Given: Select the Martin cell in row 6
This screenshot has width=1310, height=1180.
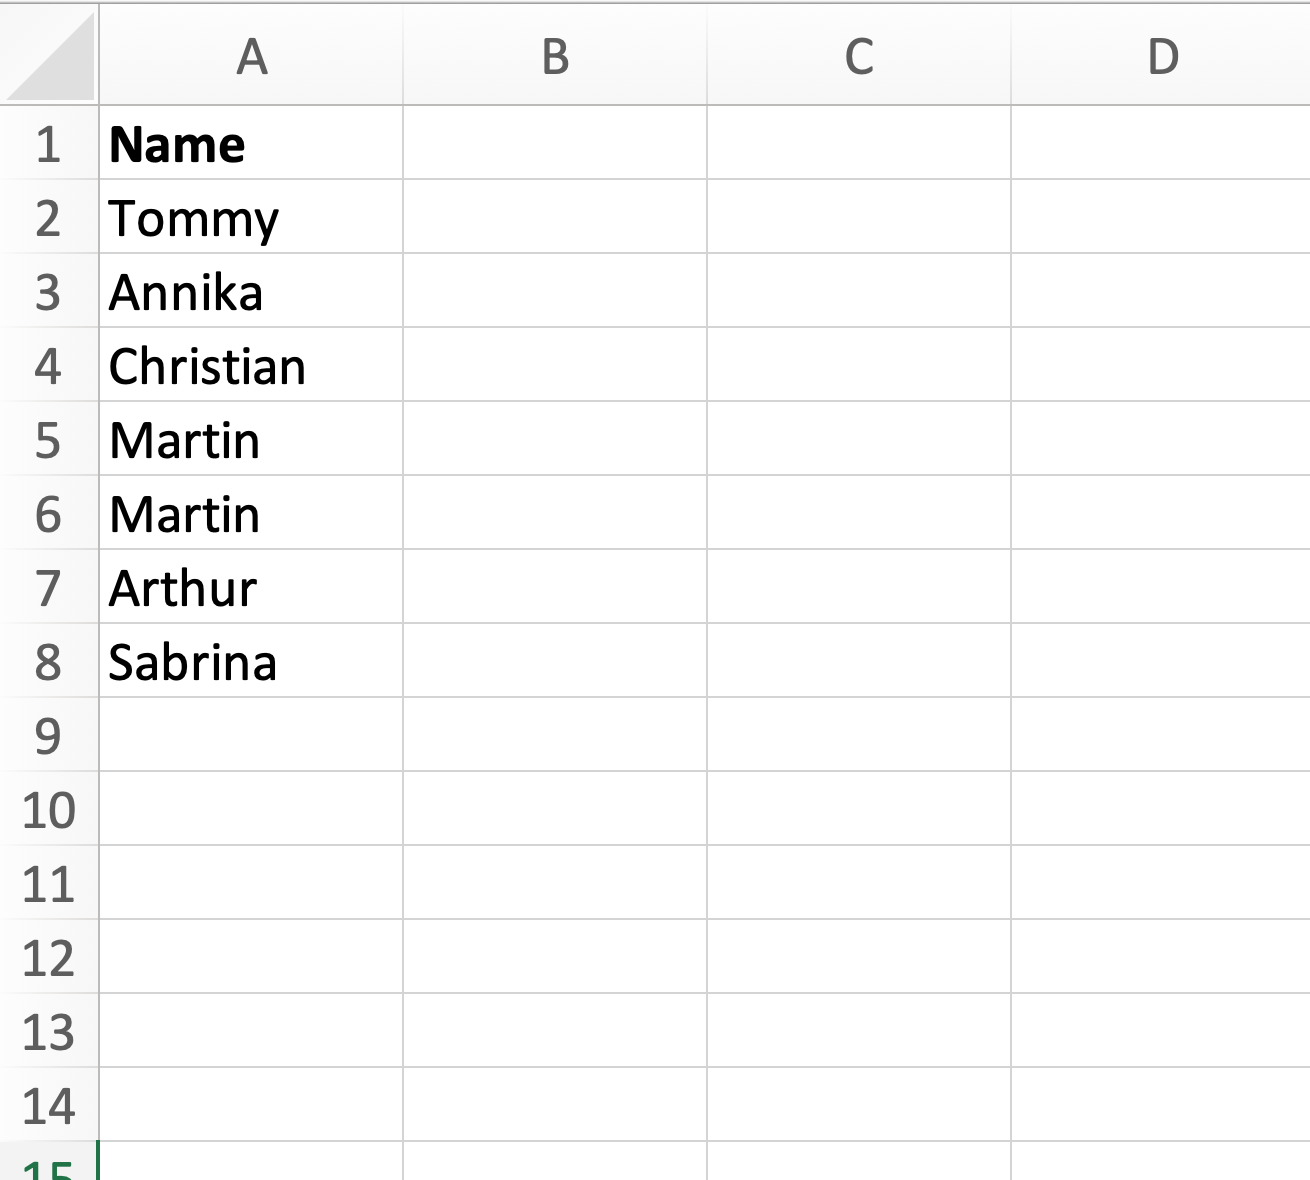Looking at the screenshot, I should click(251, 514).
